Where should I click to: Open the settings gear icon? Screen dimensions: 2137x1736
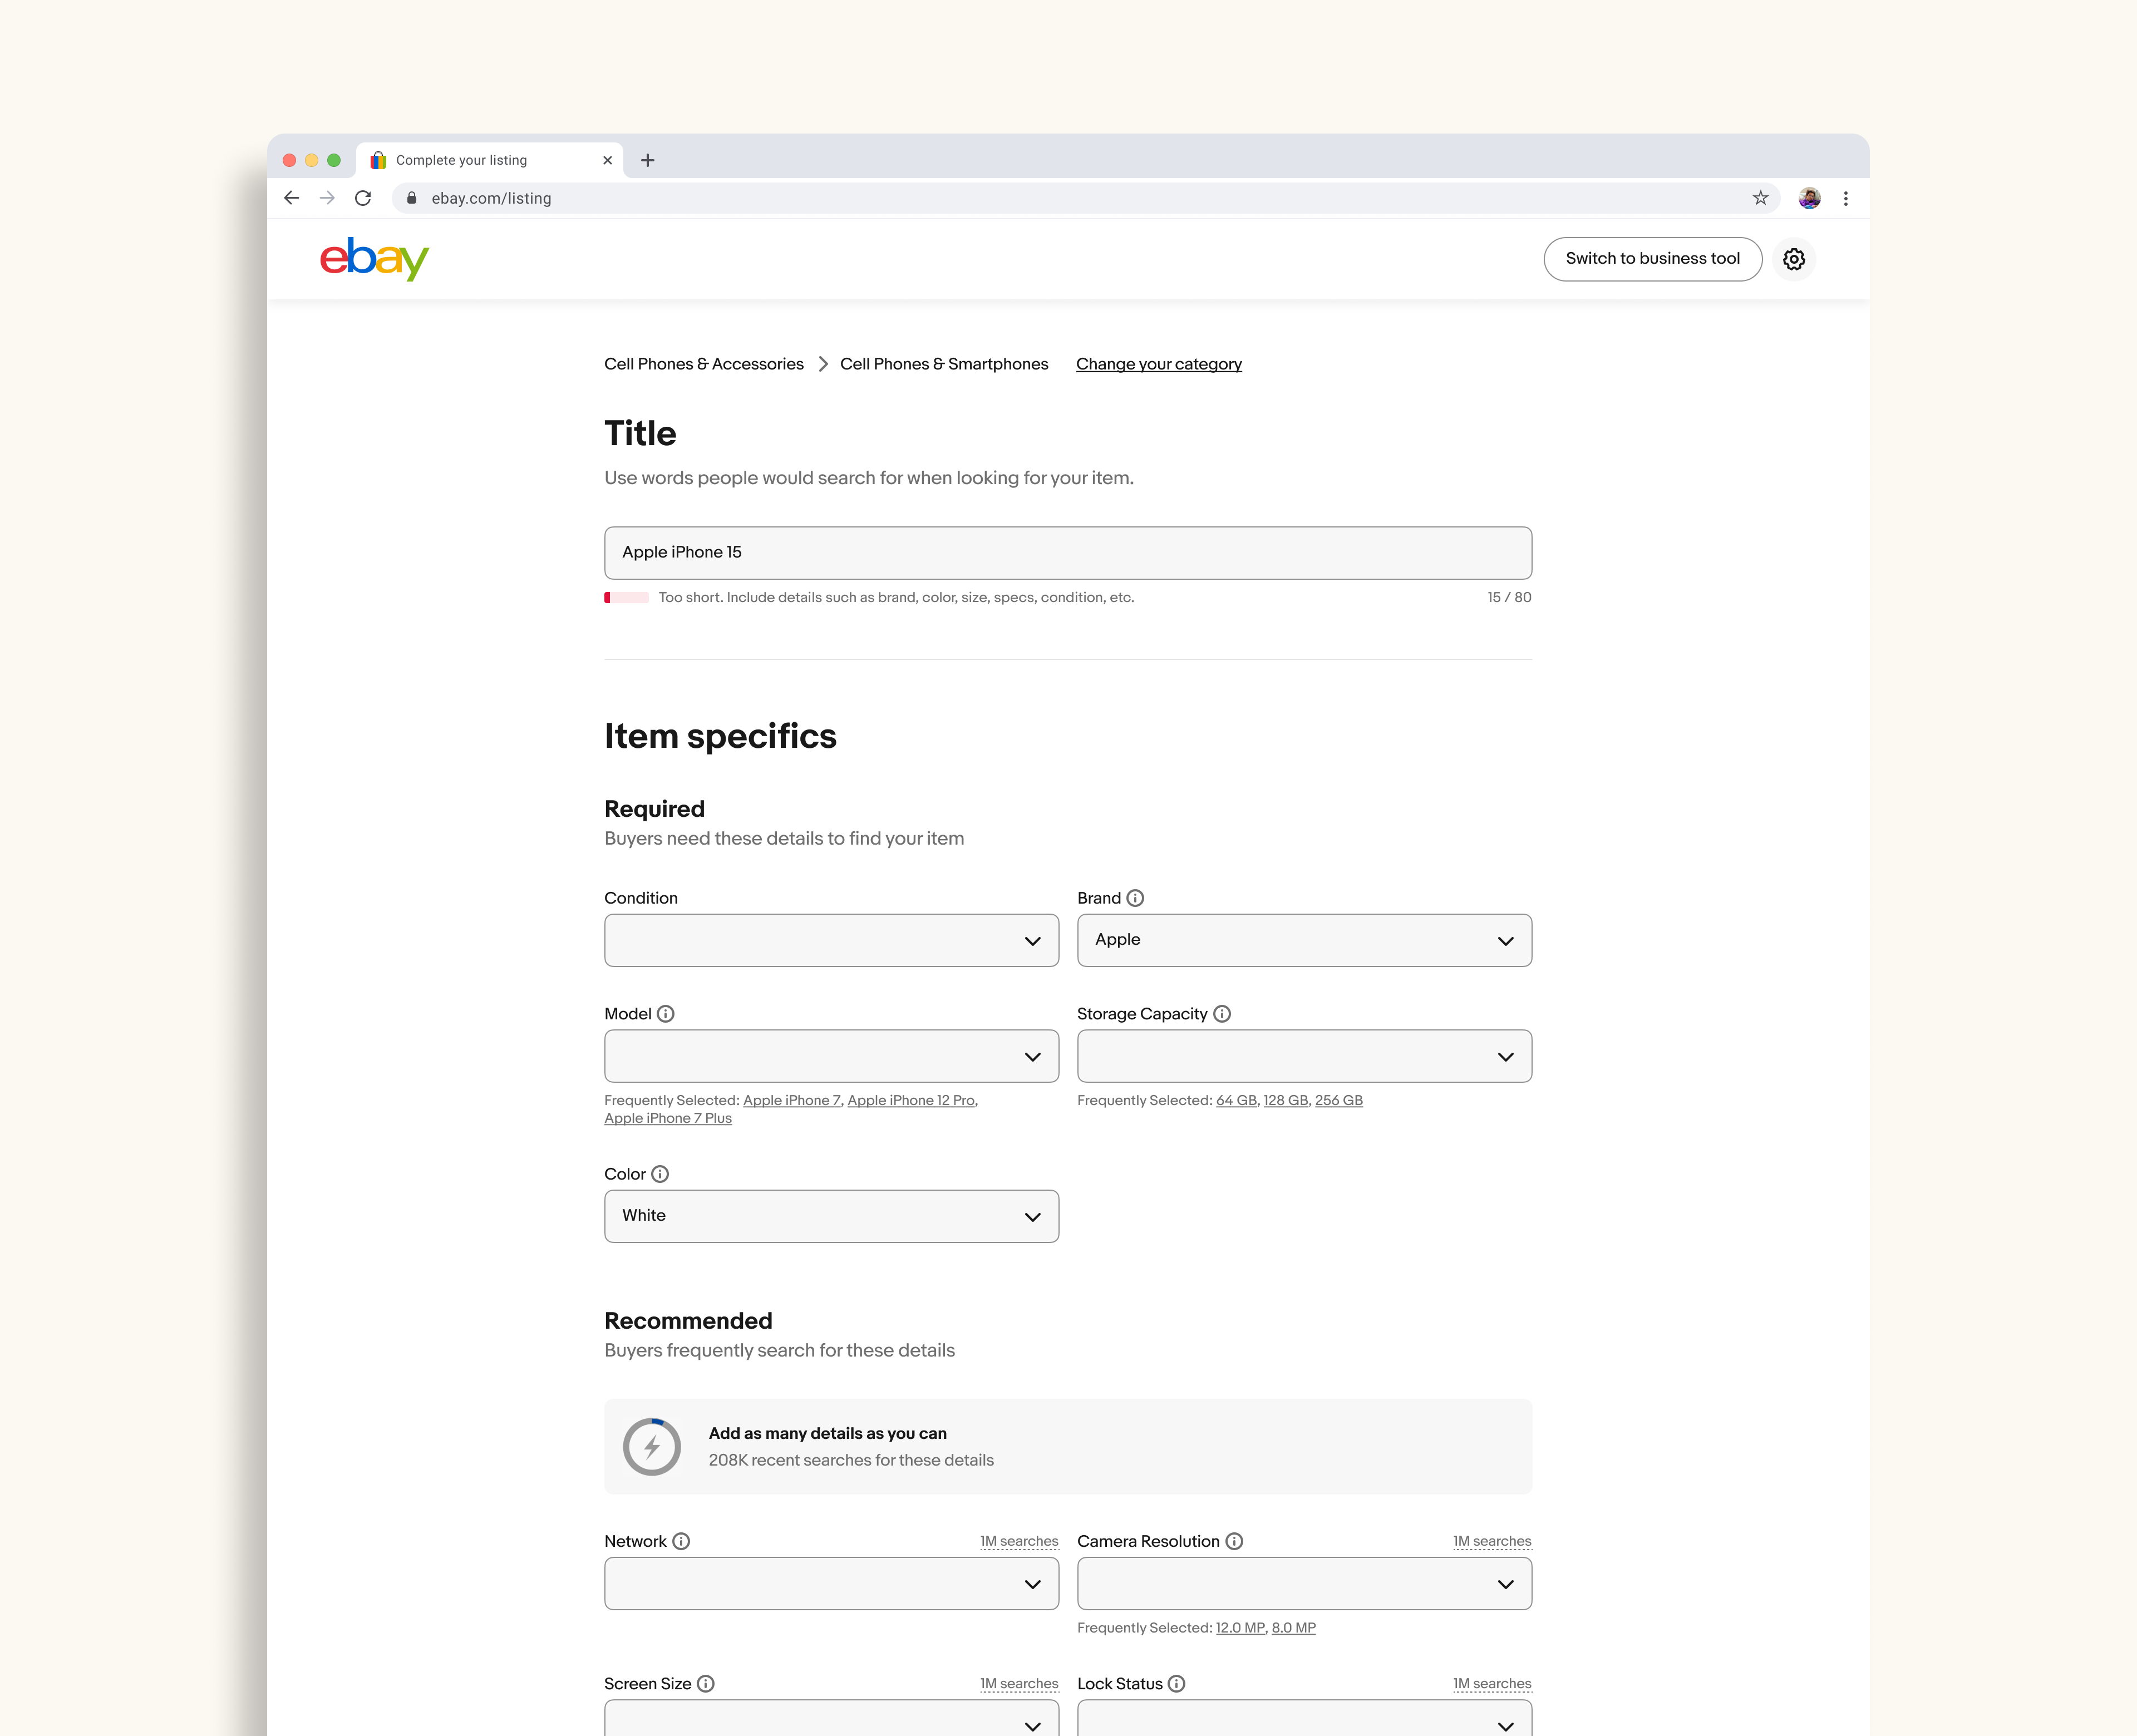[x=1794, y=259]
